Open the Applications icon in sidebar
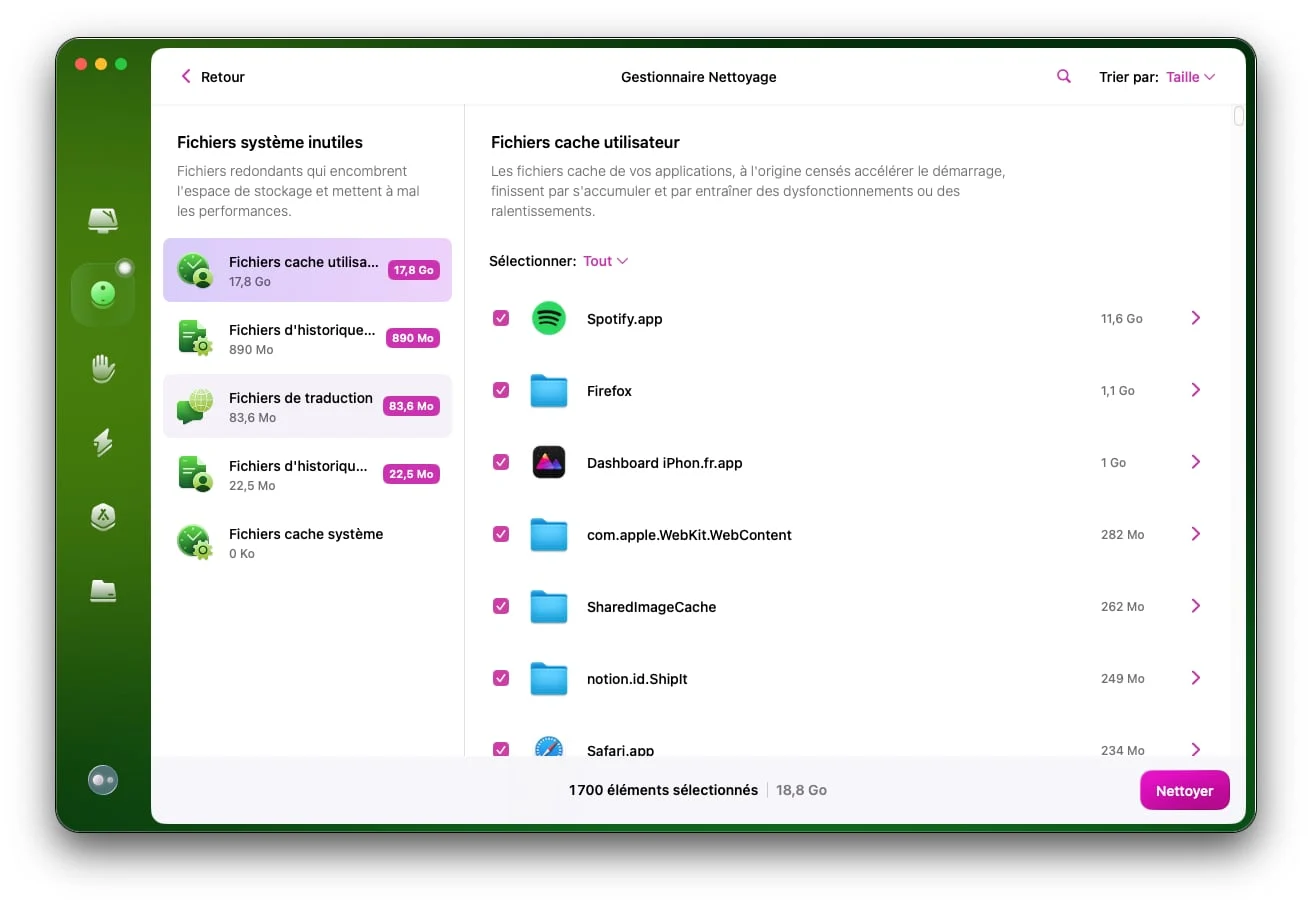 103,516
